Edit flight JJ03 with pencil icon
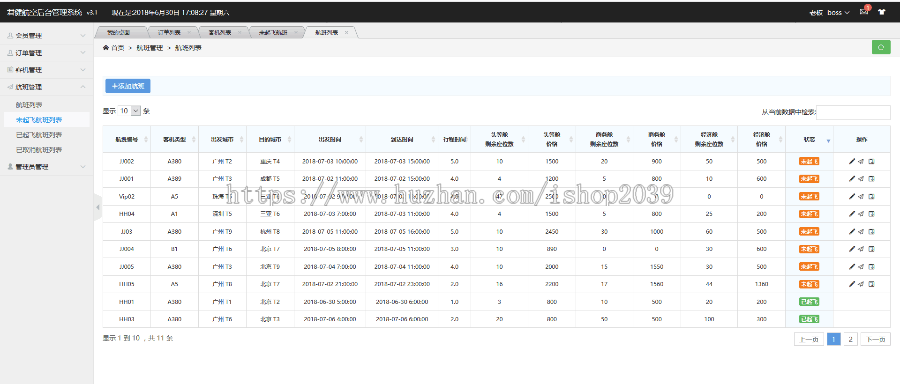This screenshot has height=384, width=900. click(x=852, y=231)
